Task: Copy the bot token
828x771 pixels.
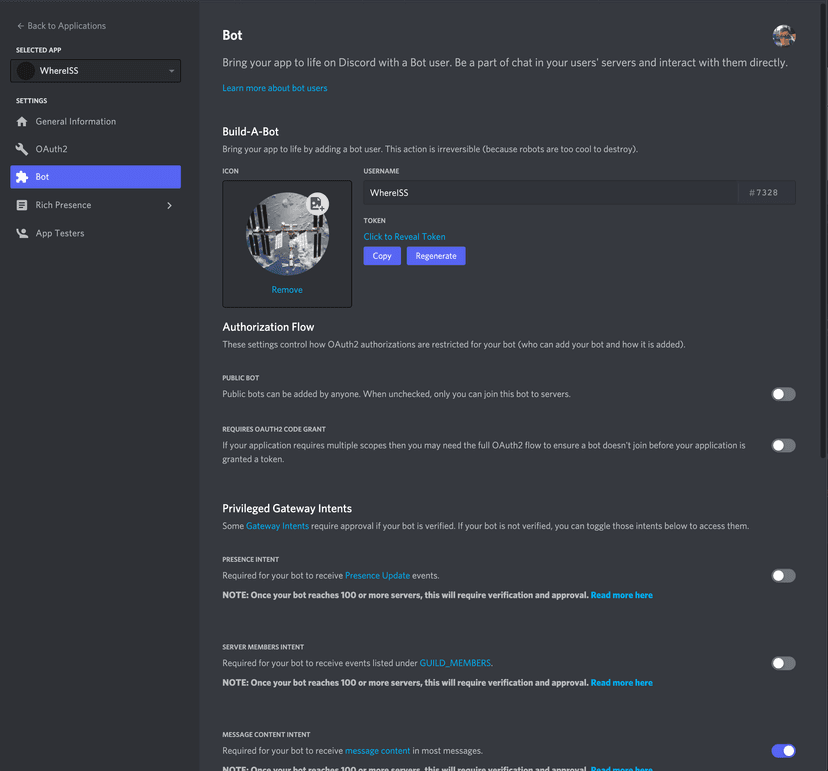Action: [382, 256]
